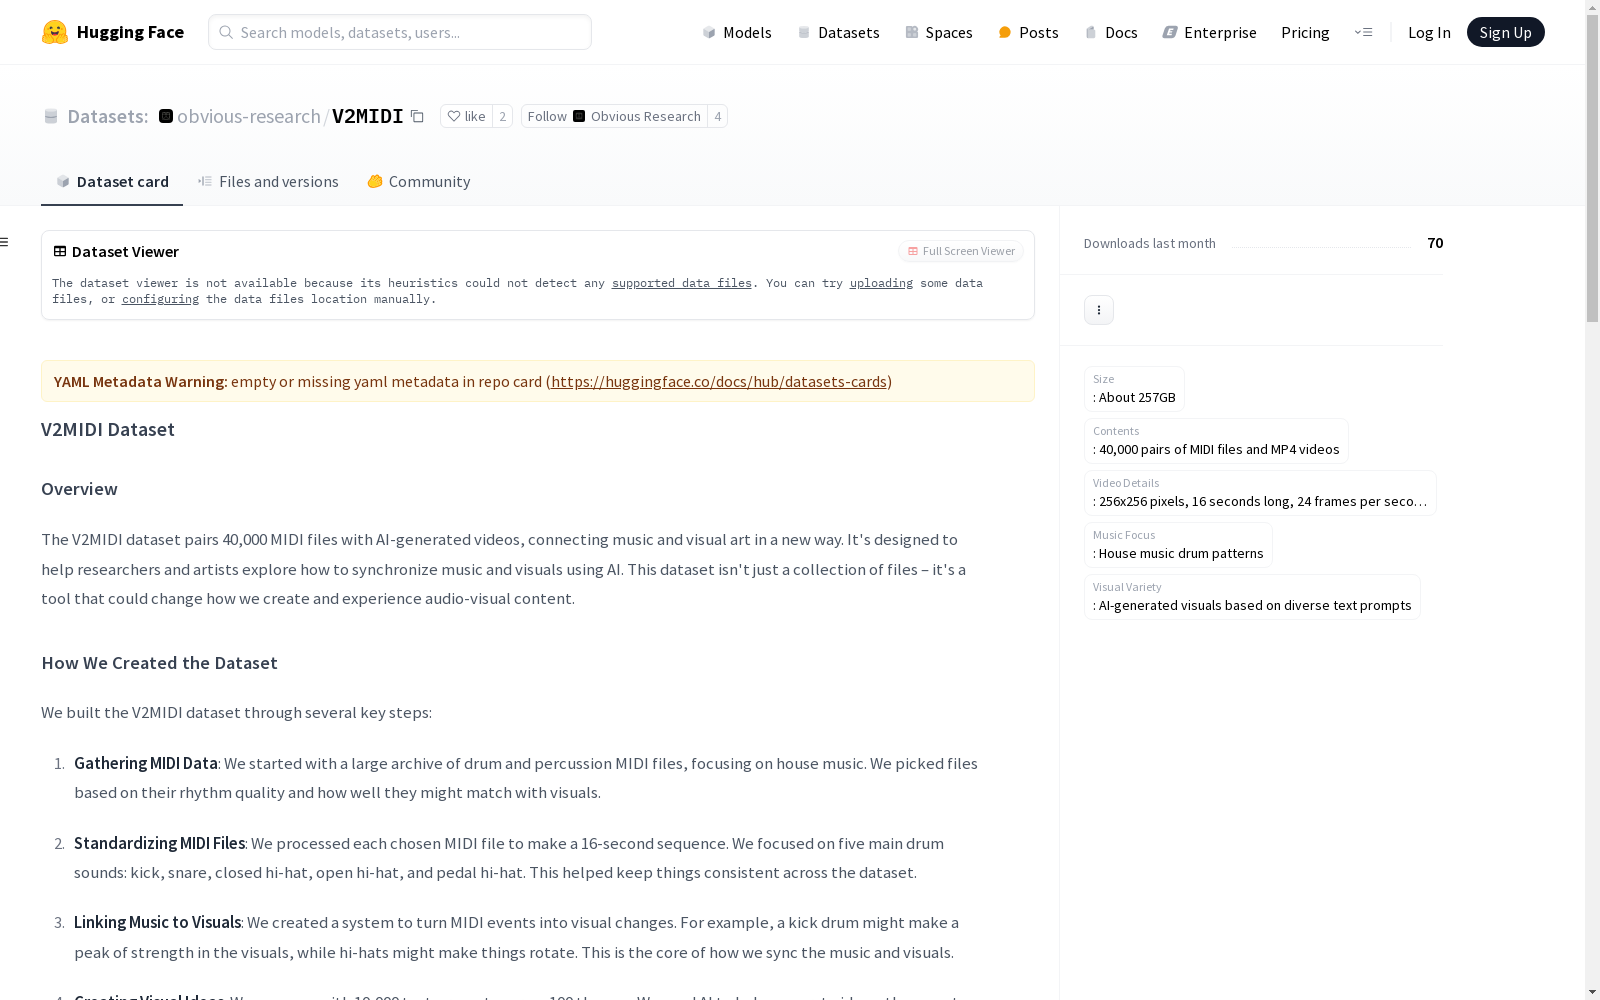Follow Obvious Research organization
1600x1000 pixels.
click(x=614, y=116)
